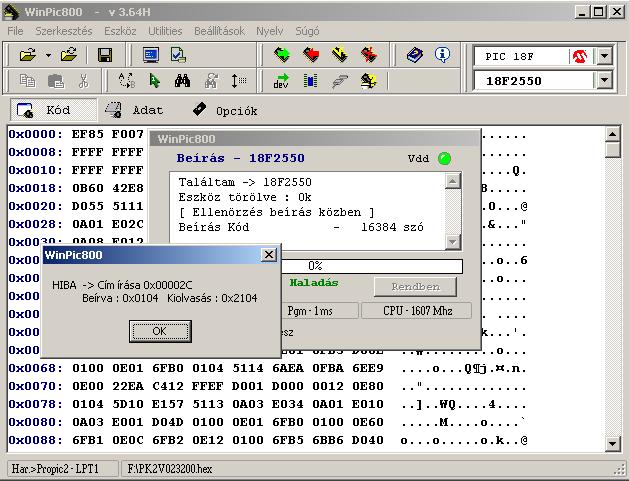Click log line 'Találtam -> 18F2550'

245,182
